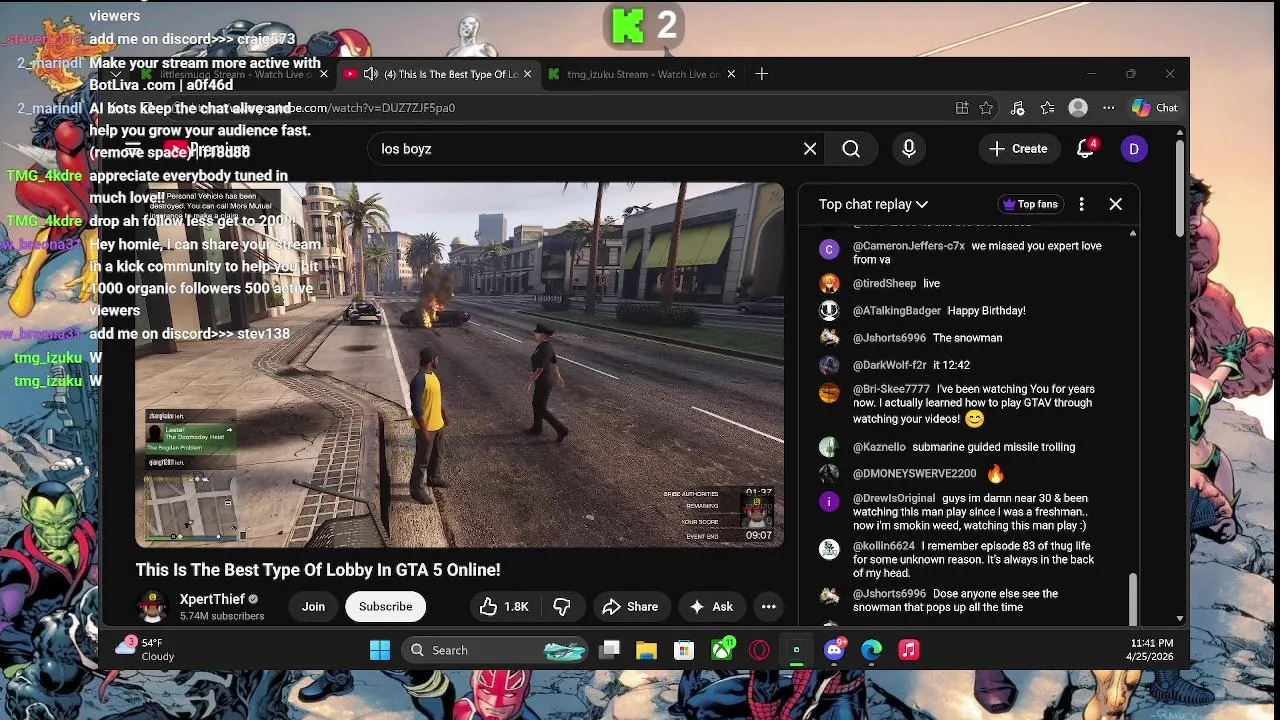Open a new browser tab

[762, 74]
